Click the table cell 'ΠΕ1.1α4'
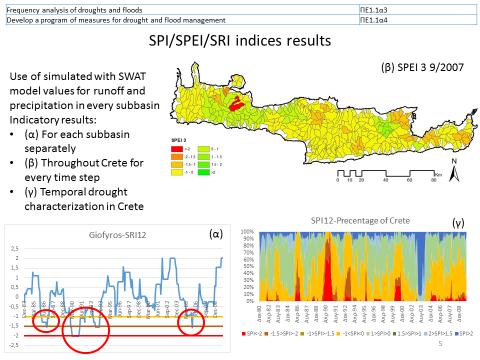This screenshot has height=360, width=480. [x=418, y=20]
